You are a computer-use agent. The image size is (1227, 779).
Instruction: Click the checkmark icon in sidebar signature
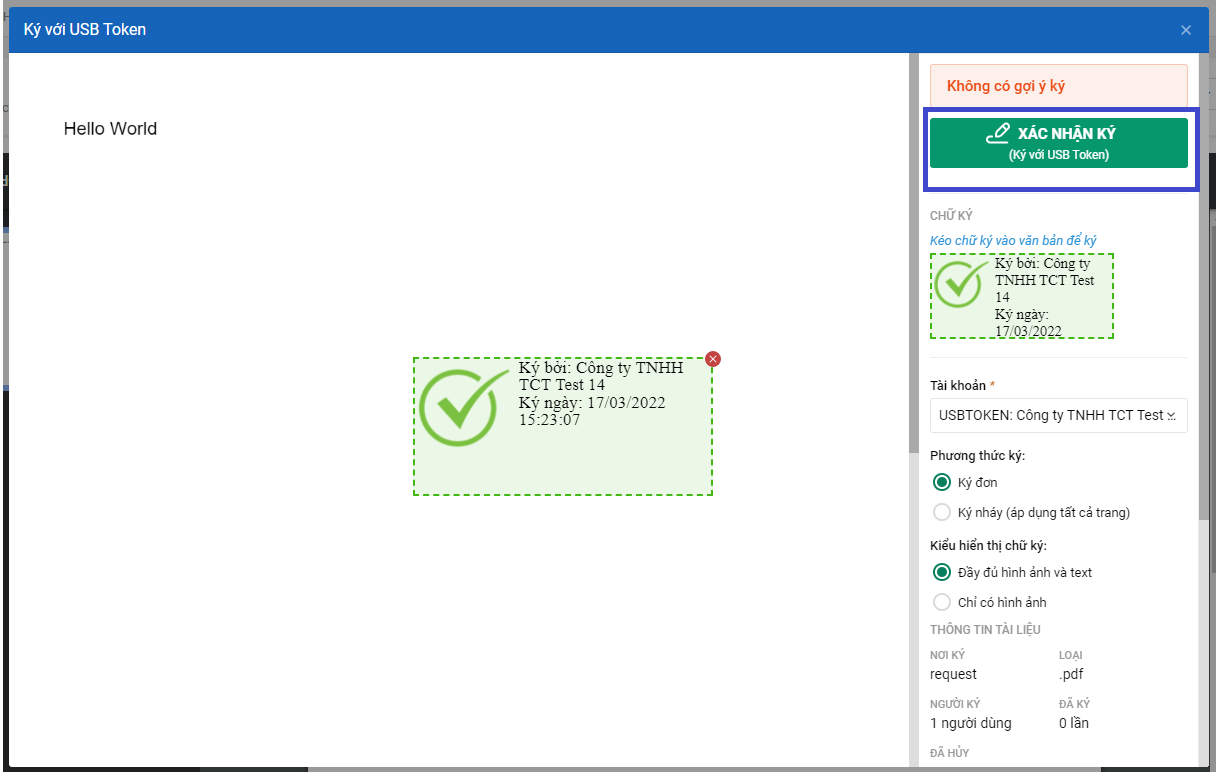click(x=962, y=284)
